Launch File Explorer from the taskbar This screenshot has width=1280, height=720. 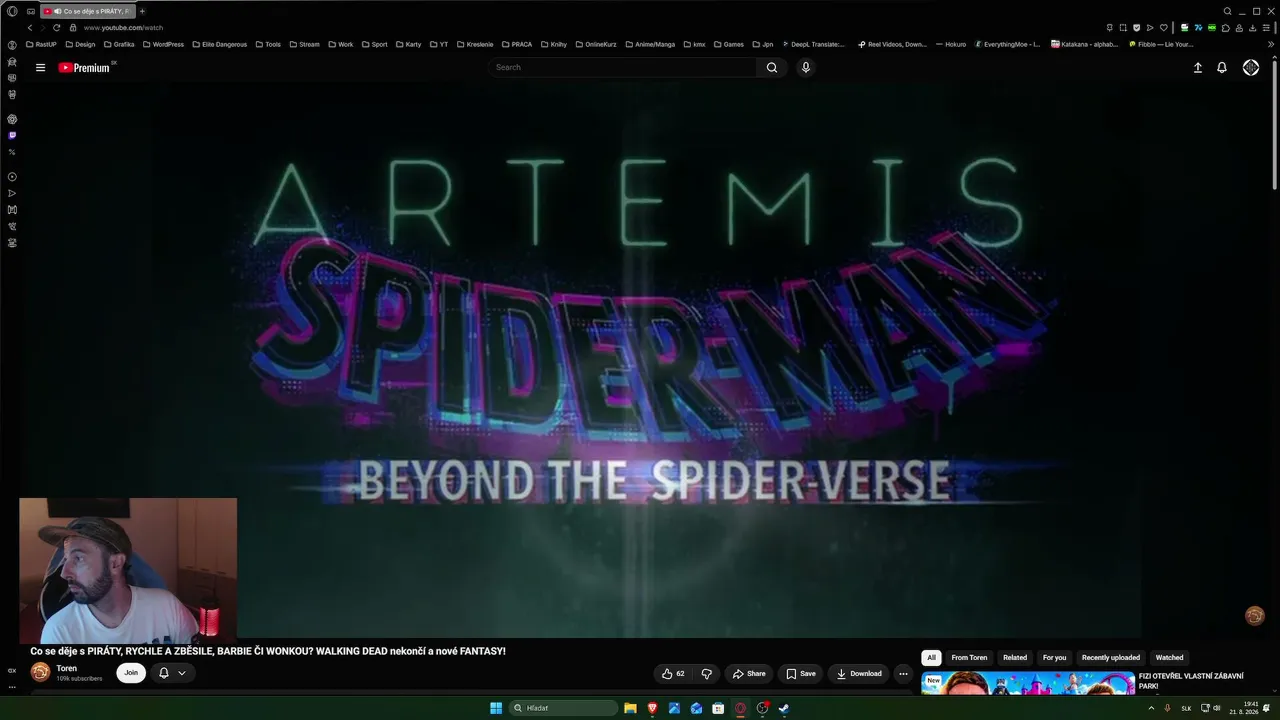coord(630,708)
